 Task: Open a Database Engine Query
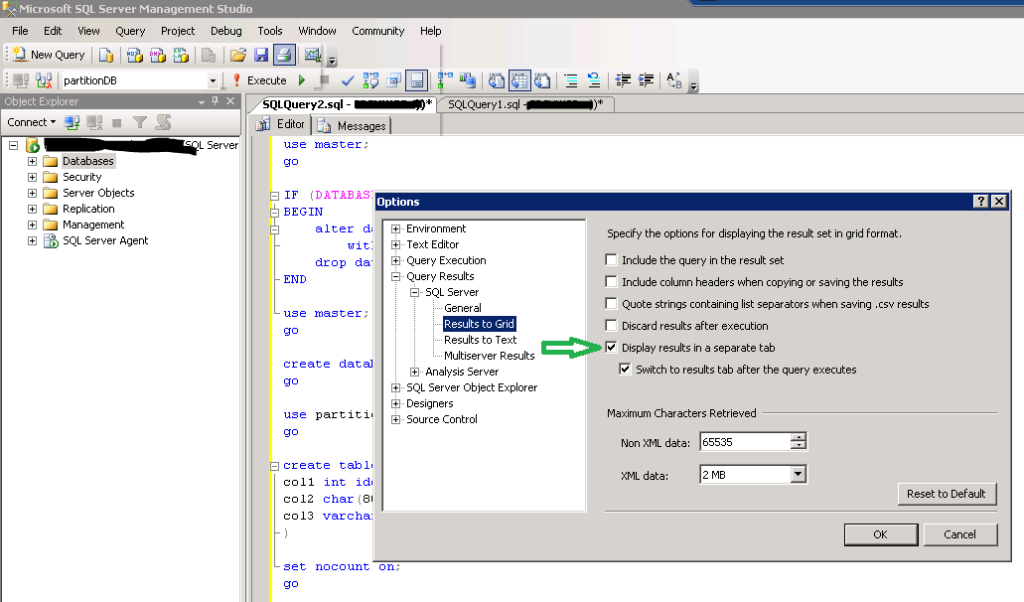point(106,55)
